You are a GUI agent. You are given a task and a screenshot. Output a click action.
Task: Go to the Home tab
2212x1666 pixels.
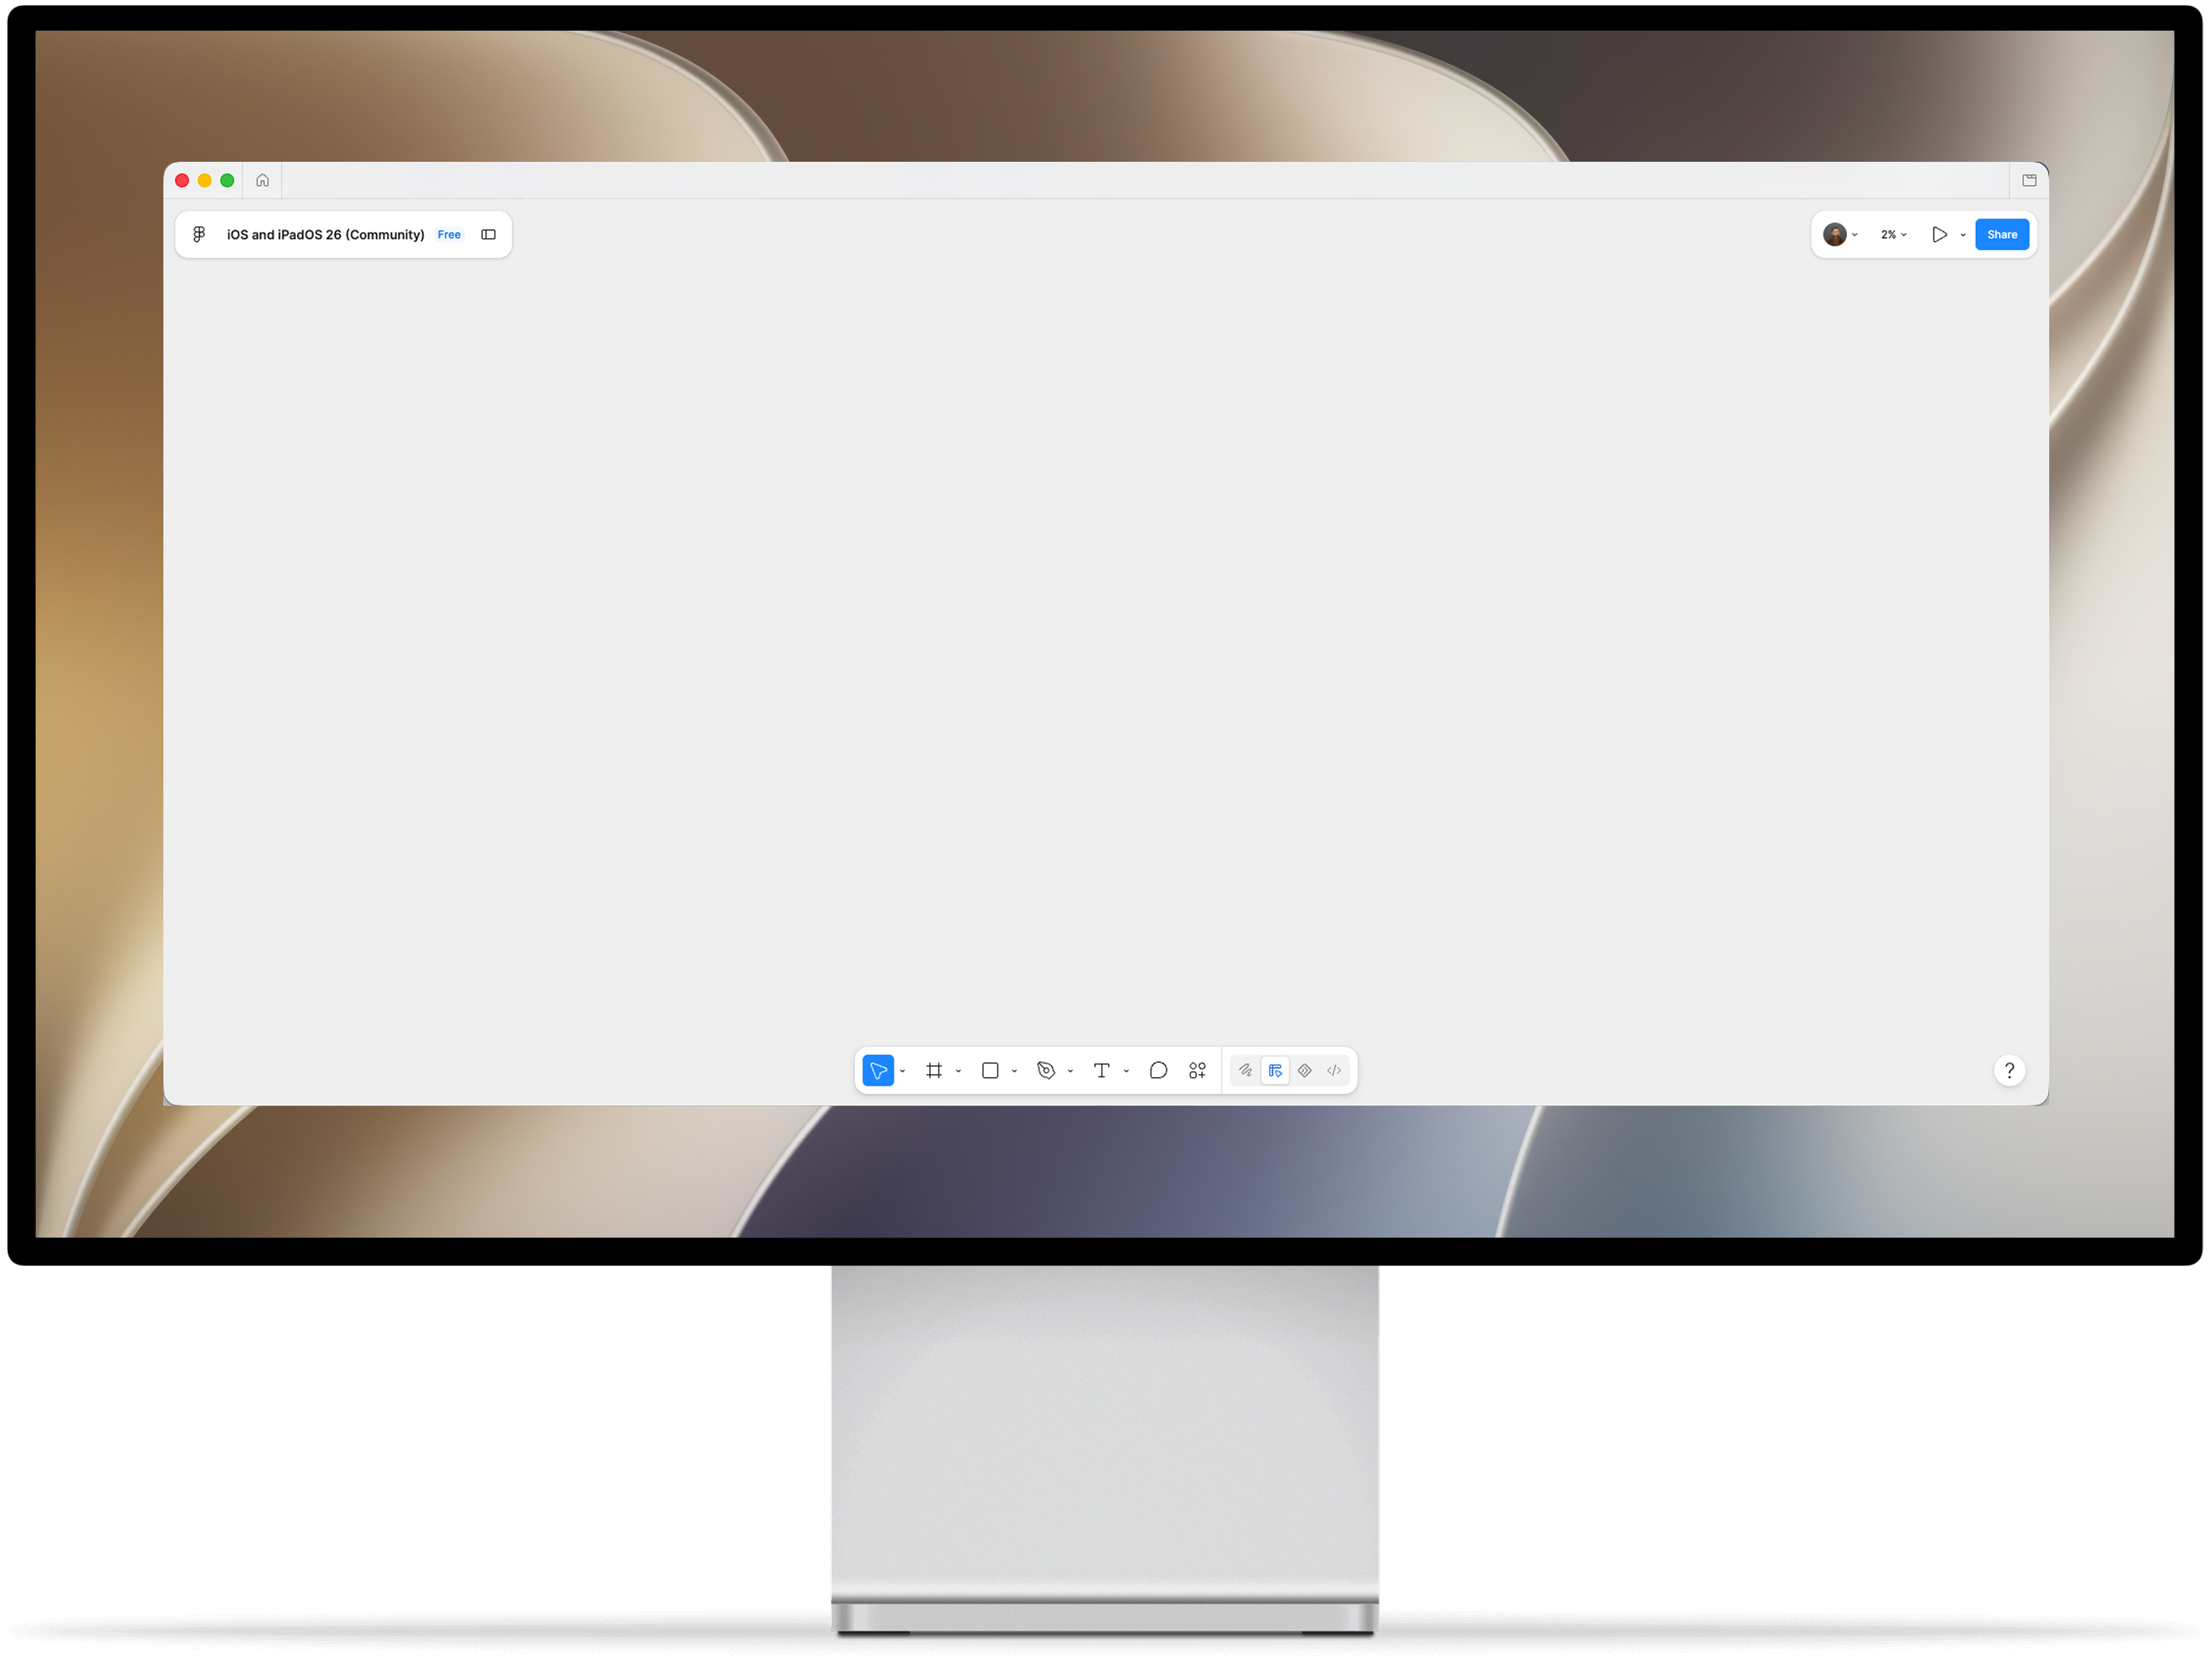(x=262, y=181)
